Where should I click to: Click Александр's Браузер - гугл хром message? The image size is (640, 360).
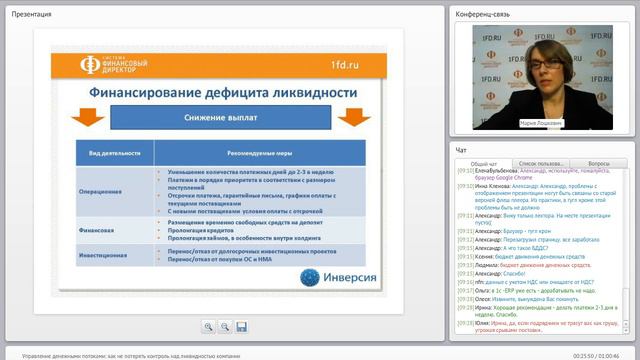coord(504,231)
